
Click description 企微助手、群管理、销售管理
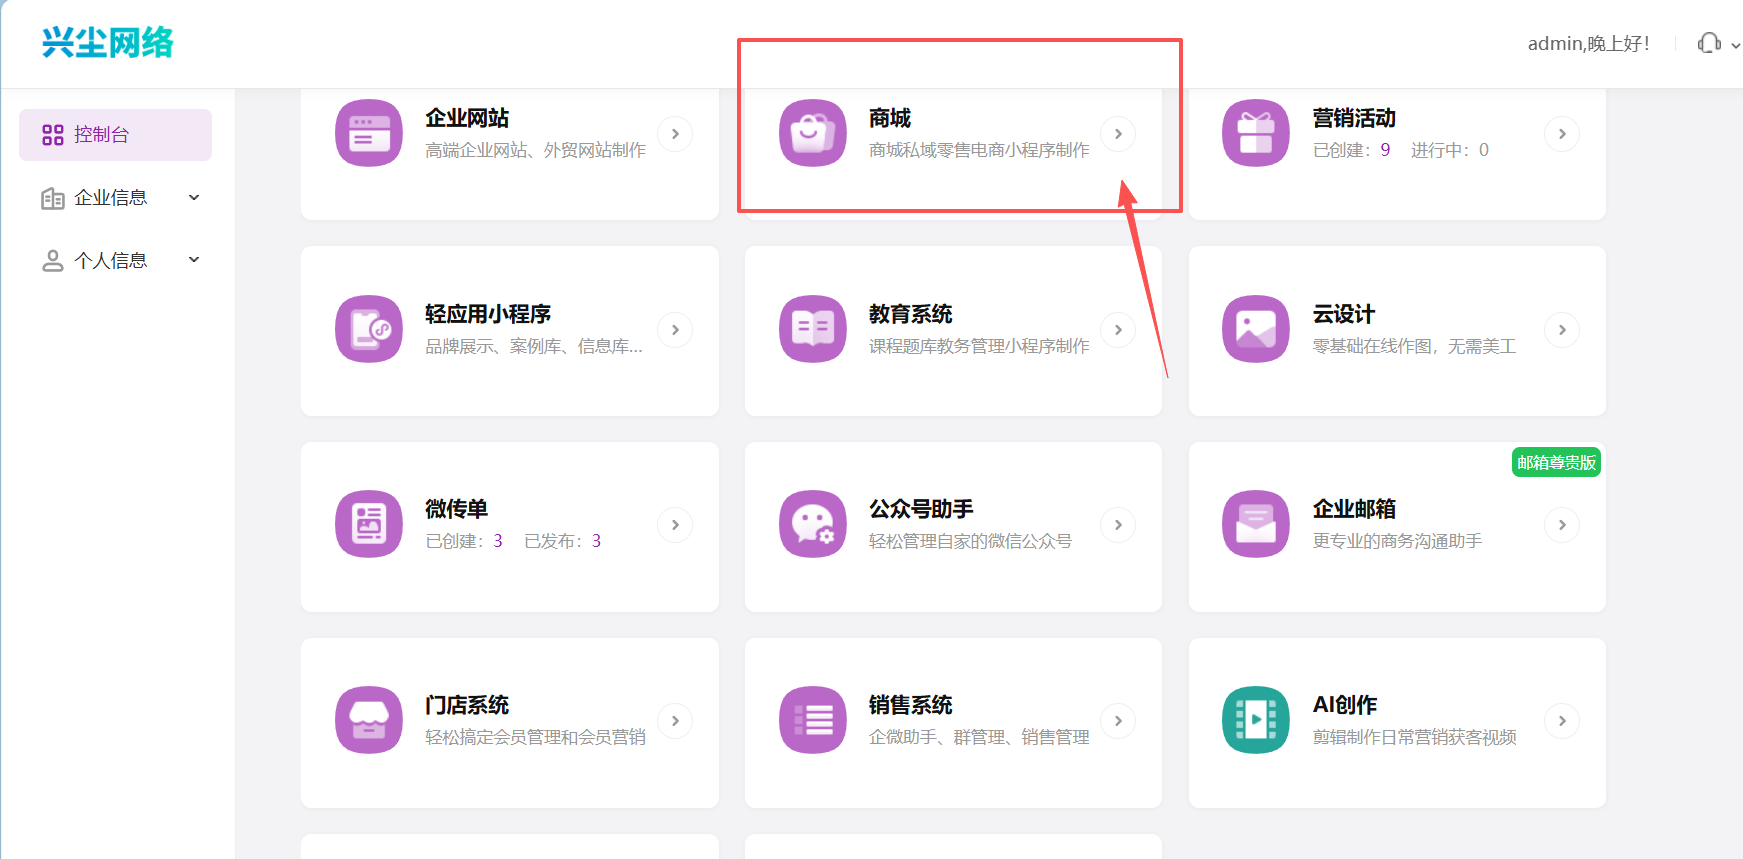click(979, 737)
